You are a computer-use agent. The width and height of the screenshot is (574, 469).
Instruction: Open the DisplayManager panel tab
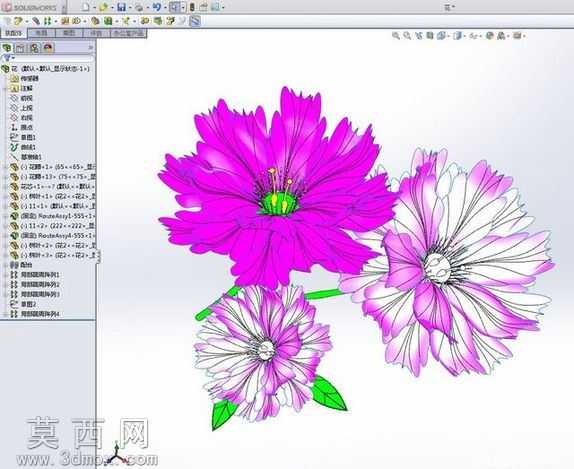[x=48, y=48]
